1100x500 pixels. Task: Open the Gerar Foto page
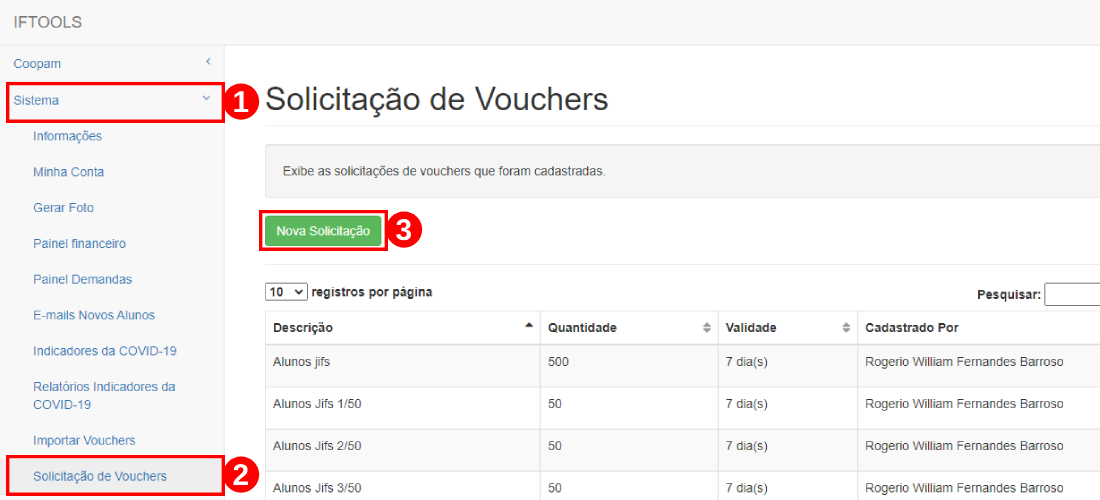[x=63, y=208]
